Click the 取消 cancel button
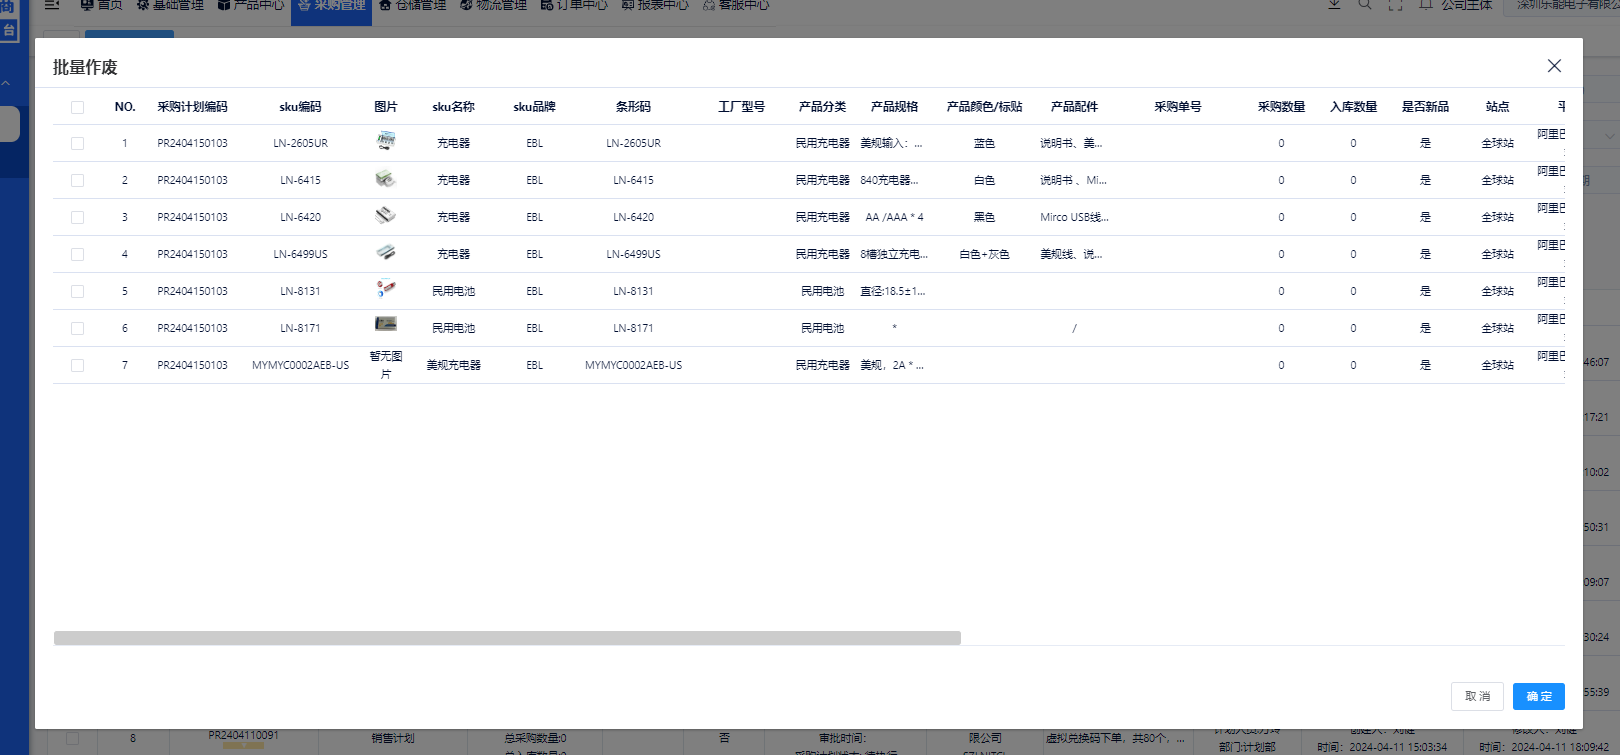This screenshot has height=755, width=1620. pyautogui.click(x=1477, y=696)
